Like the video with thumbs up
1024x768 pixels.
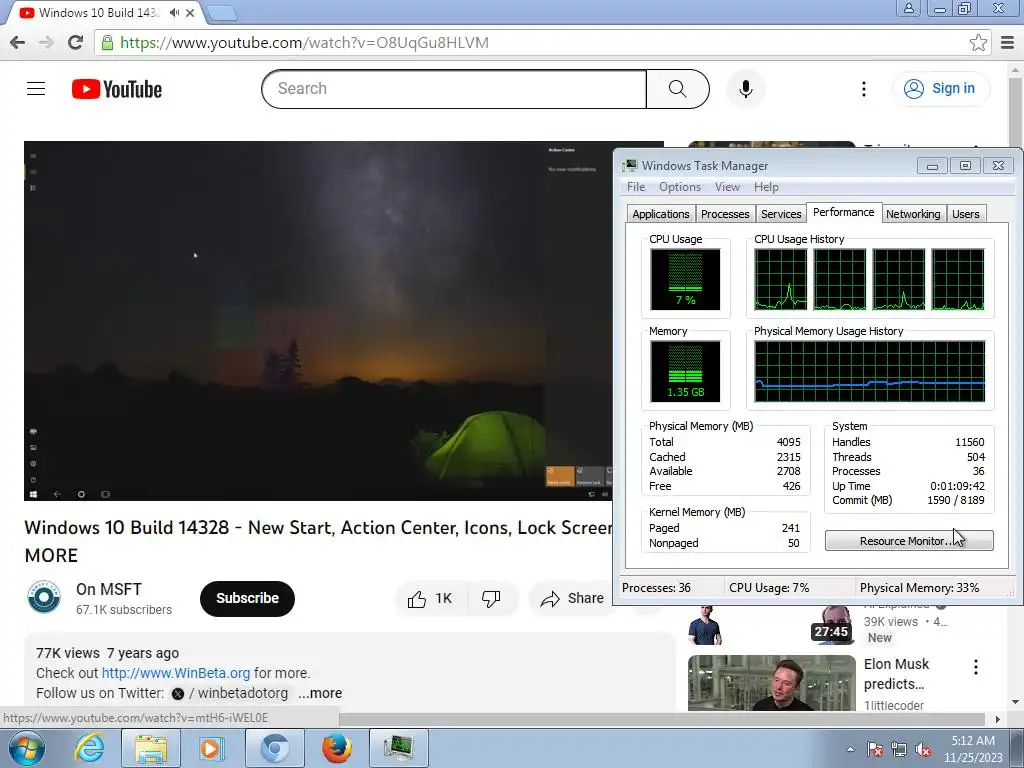(430, 599)
